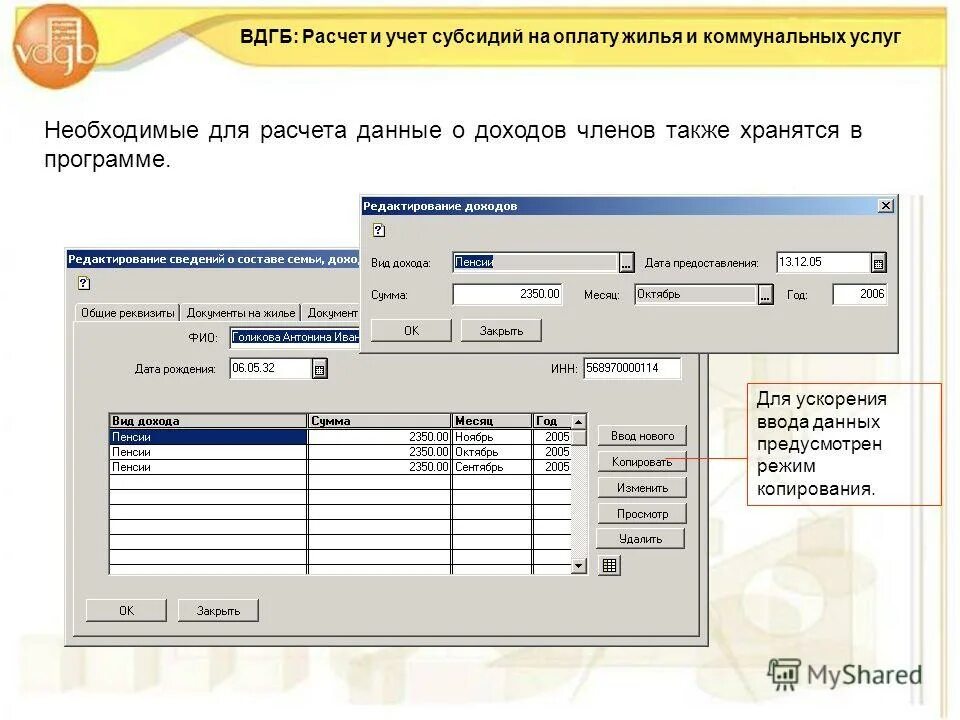Select Пенсии row for Октябрь

pyautogui.click(x=340, y=452)
